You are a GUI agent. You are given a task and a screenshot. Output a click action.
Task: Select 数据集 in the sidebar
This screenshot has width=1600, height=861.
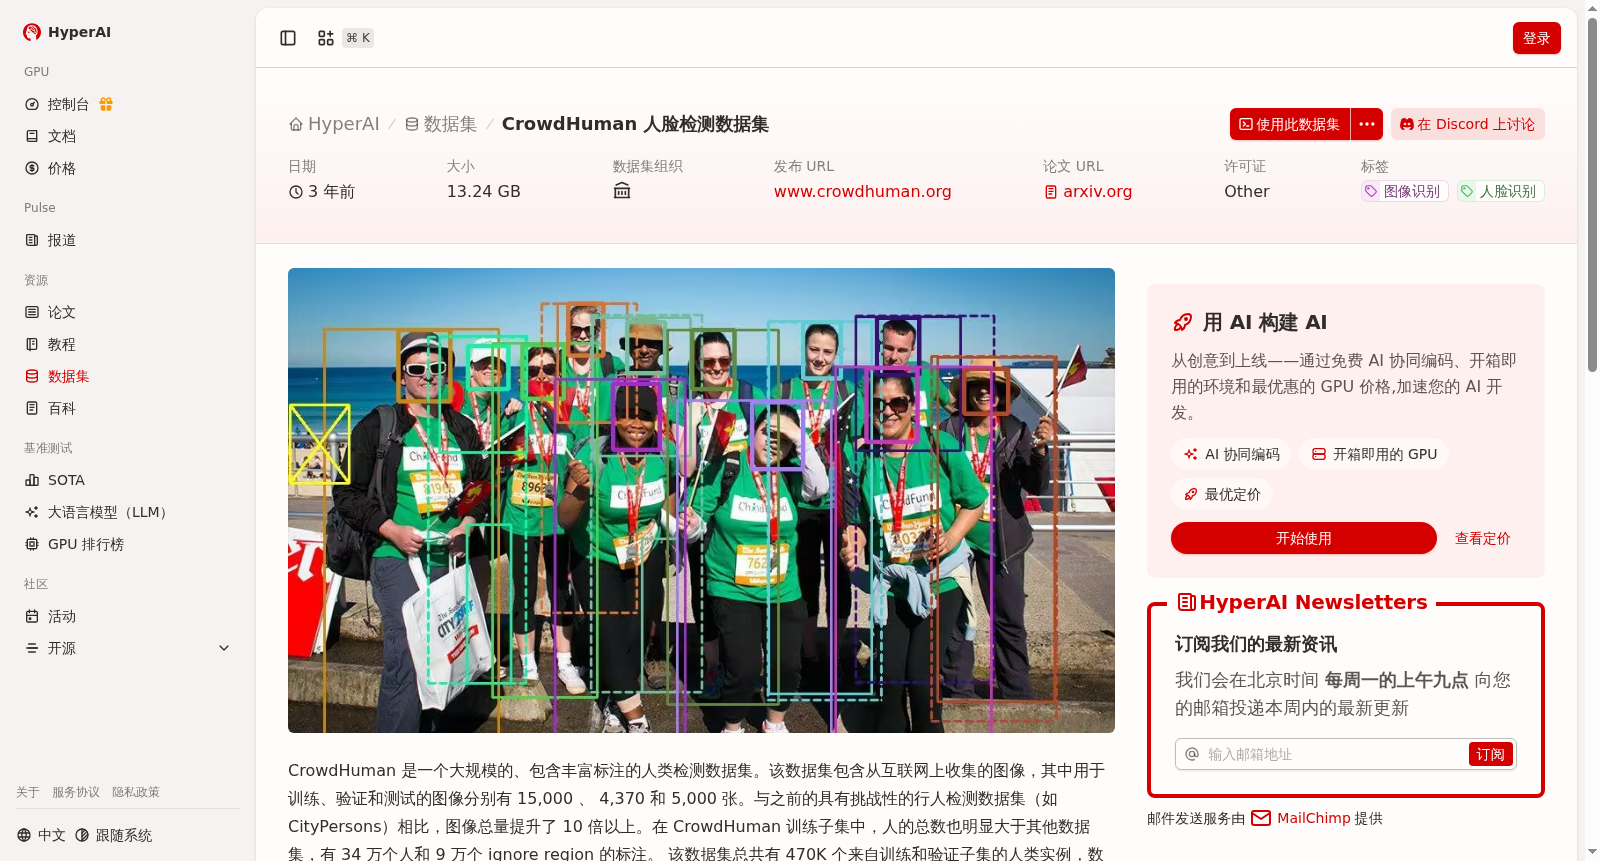click(x=128, y=376)
